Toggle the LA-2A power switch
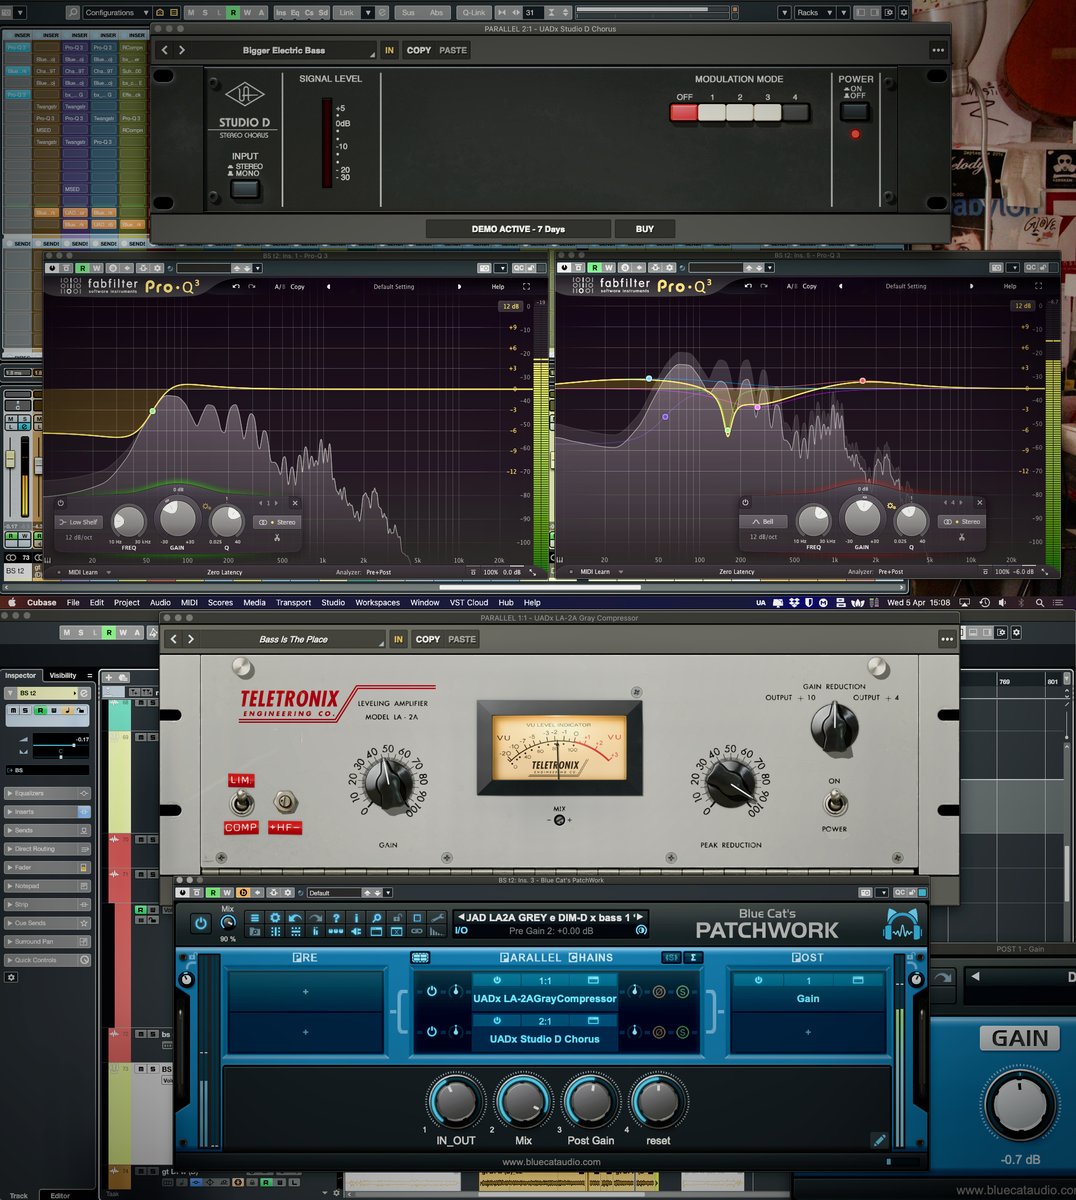 coord(833,802)
